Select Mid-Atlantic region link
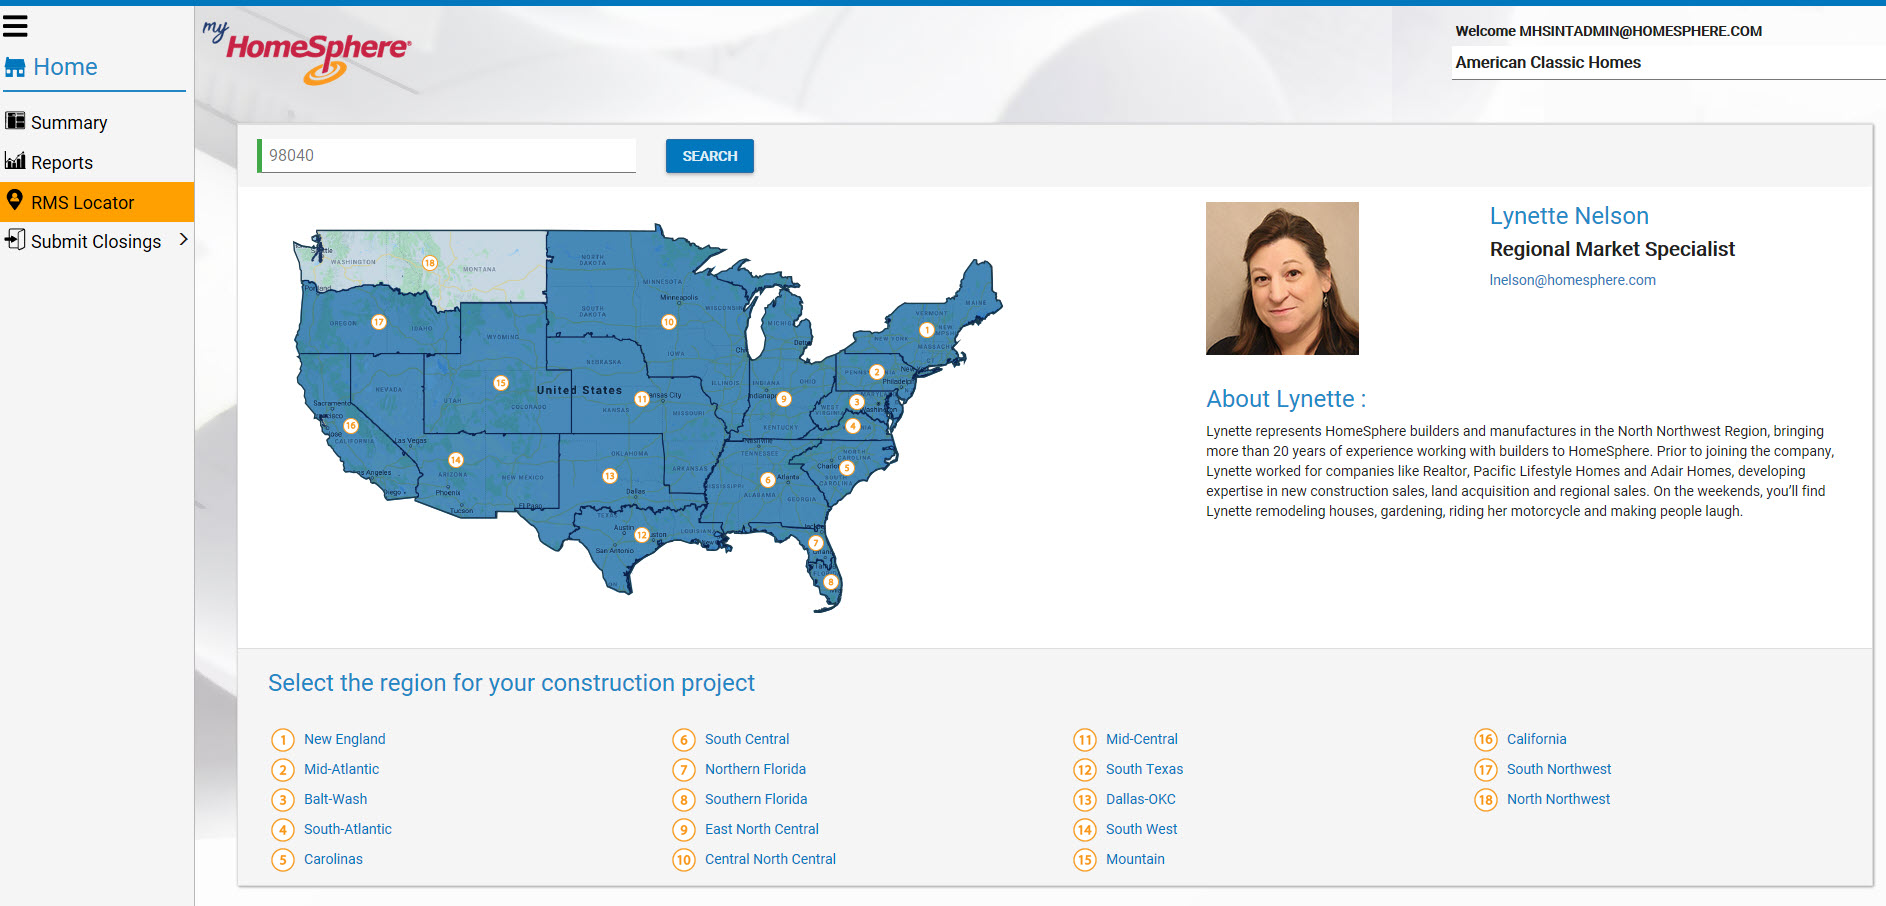The image size is (1886, 906). tap(341, 769)
